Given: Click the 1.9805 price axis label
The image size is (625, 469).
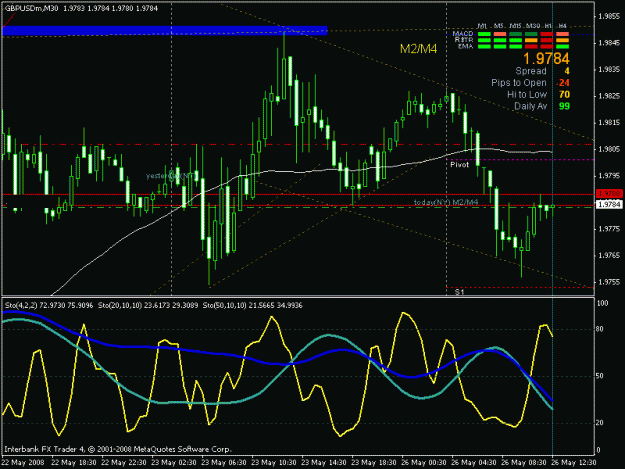Looking at the screenshot, I should 609,149.
